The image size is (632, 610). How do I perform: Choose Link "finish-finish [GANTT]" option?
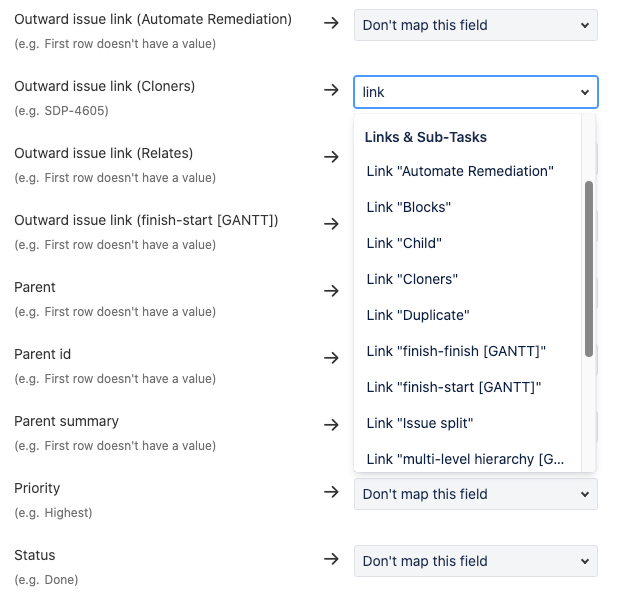coord(468,351)
